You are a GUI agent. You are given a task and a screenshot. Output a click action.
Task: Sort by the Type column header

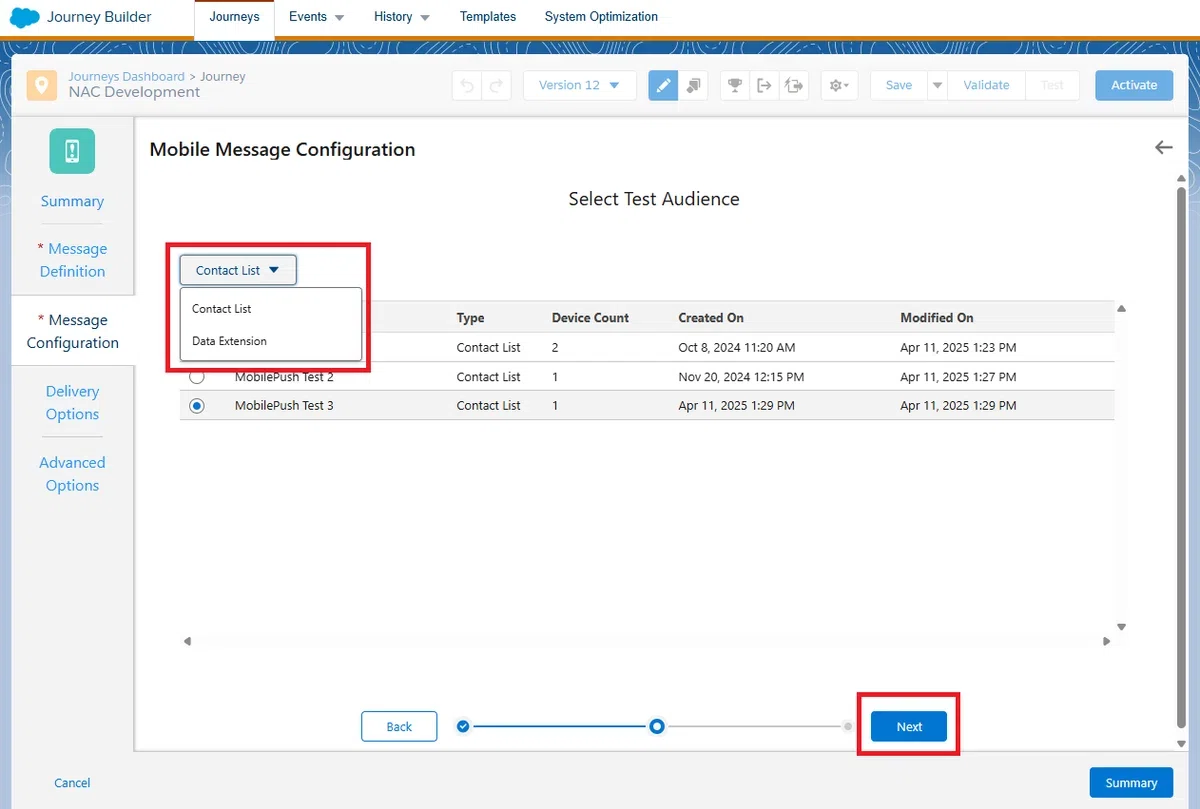click(470, 318)
